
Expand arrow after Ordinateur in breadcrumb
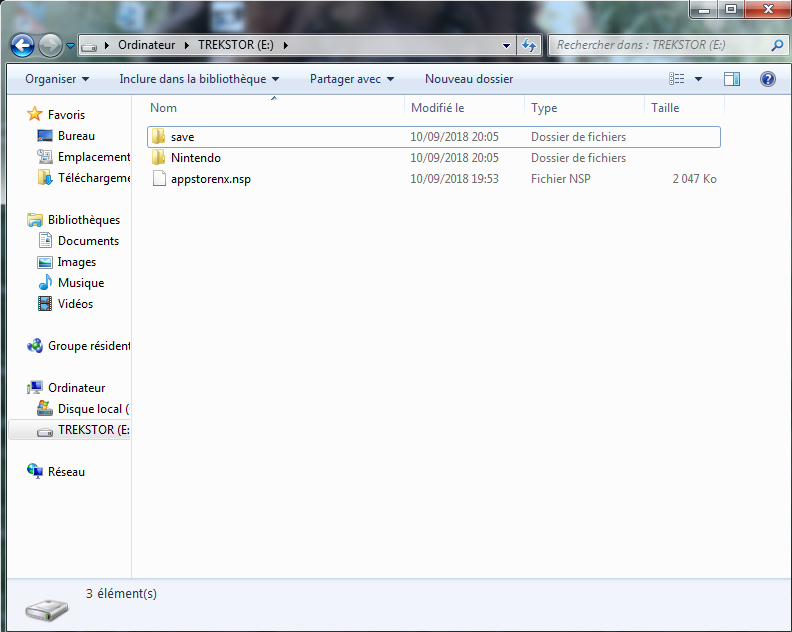click(187, 45)
